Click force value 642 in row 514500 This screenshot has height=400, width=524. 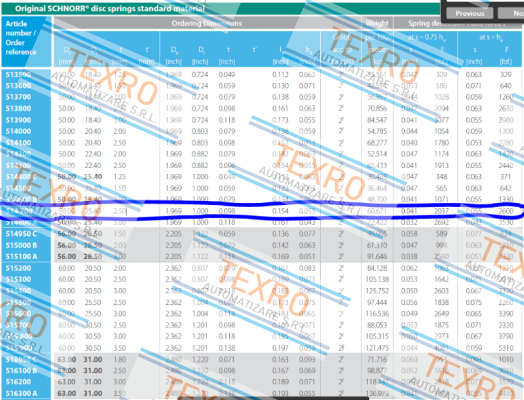(506, 188)
